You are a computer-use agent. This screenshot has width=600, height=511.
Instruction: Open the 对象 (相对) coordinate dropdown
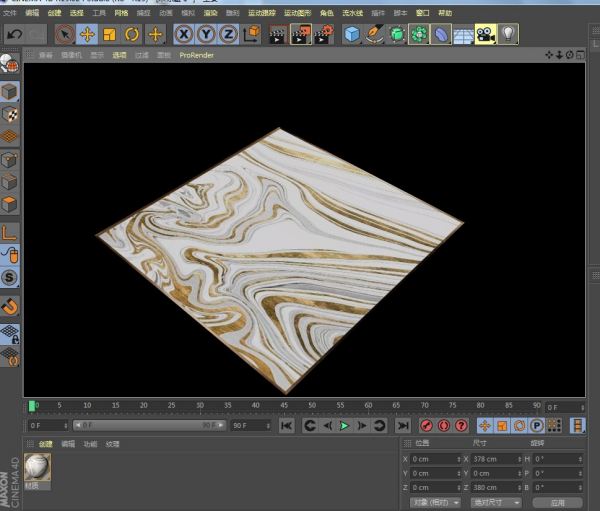[x=435, y=502]
